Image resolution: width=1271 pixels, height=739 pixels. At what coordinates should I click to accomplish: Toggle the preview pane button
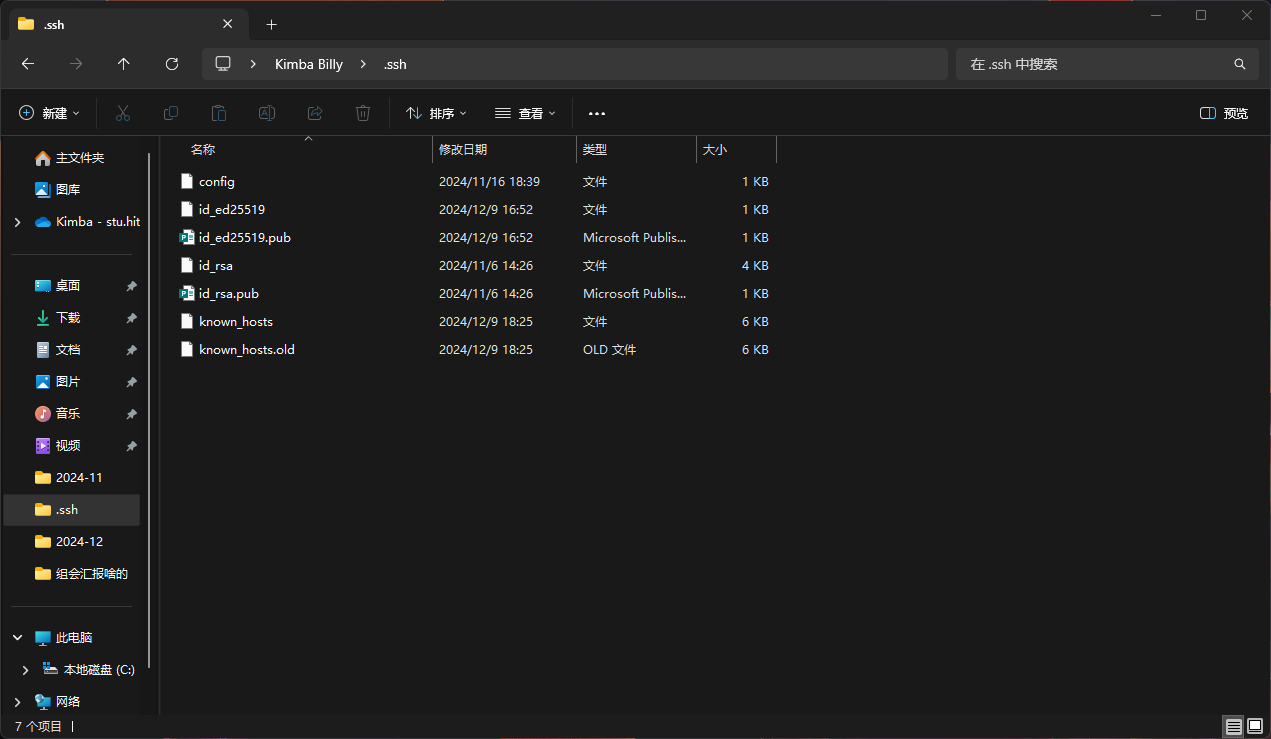coord(1224,113)
